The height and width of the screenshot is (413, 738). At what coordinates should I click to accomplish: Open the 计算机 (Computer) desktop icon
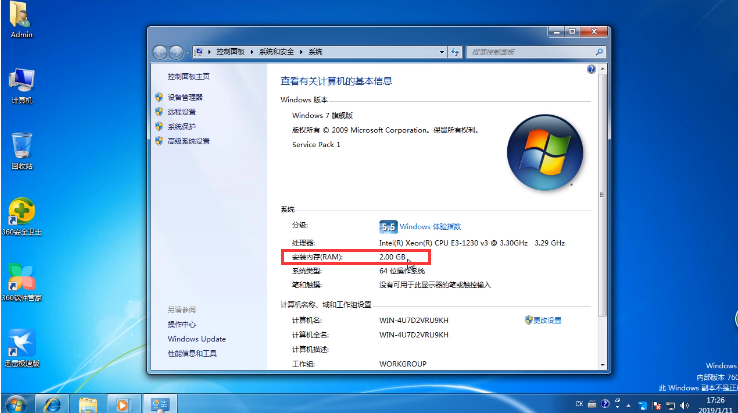point(21,86)
